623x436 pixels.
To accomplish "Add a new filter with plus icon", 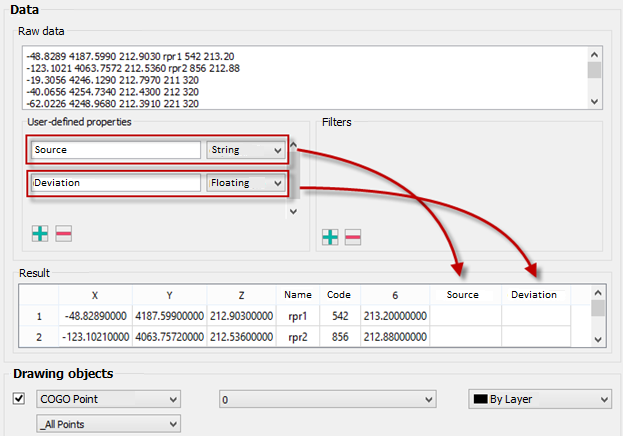I will (x=329, y=237).
